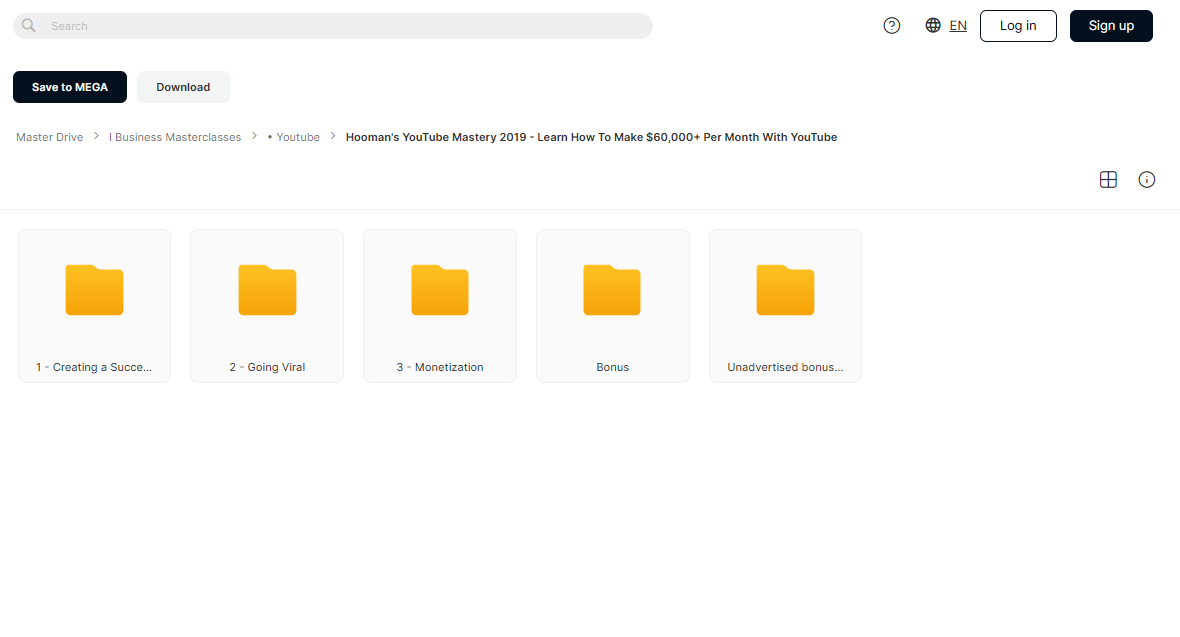The image size is (1180, 637).
Task: Open the '1 - Creating a Succe...' folder icon
Action: 94,290
